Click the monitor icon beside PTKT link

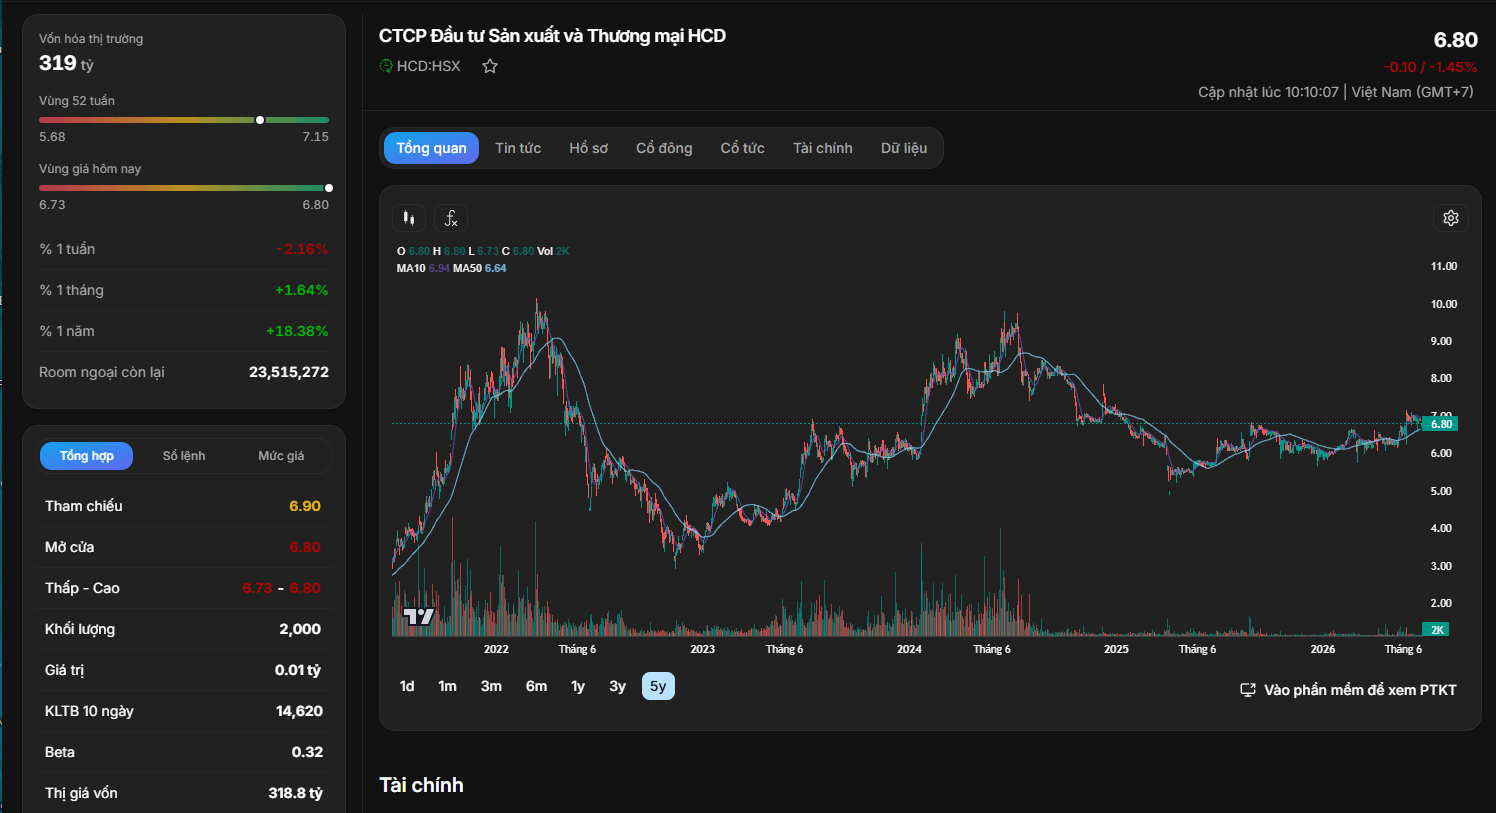(1248, 690)
